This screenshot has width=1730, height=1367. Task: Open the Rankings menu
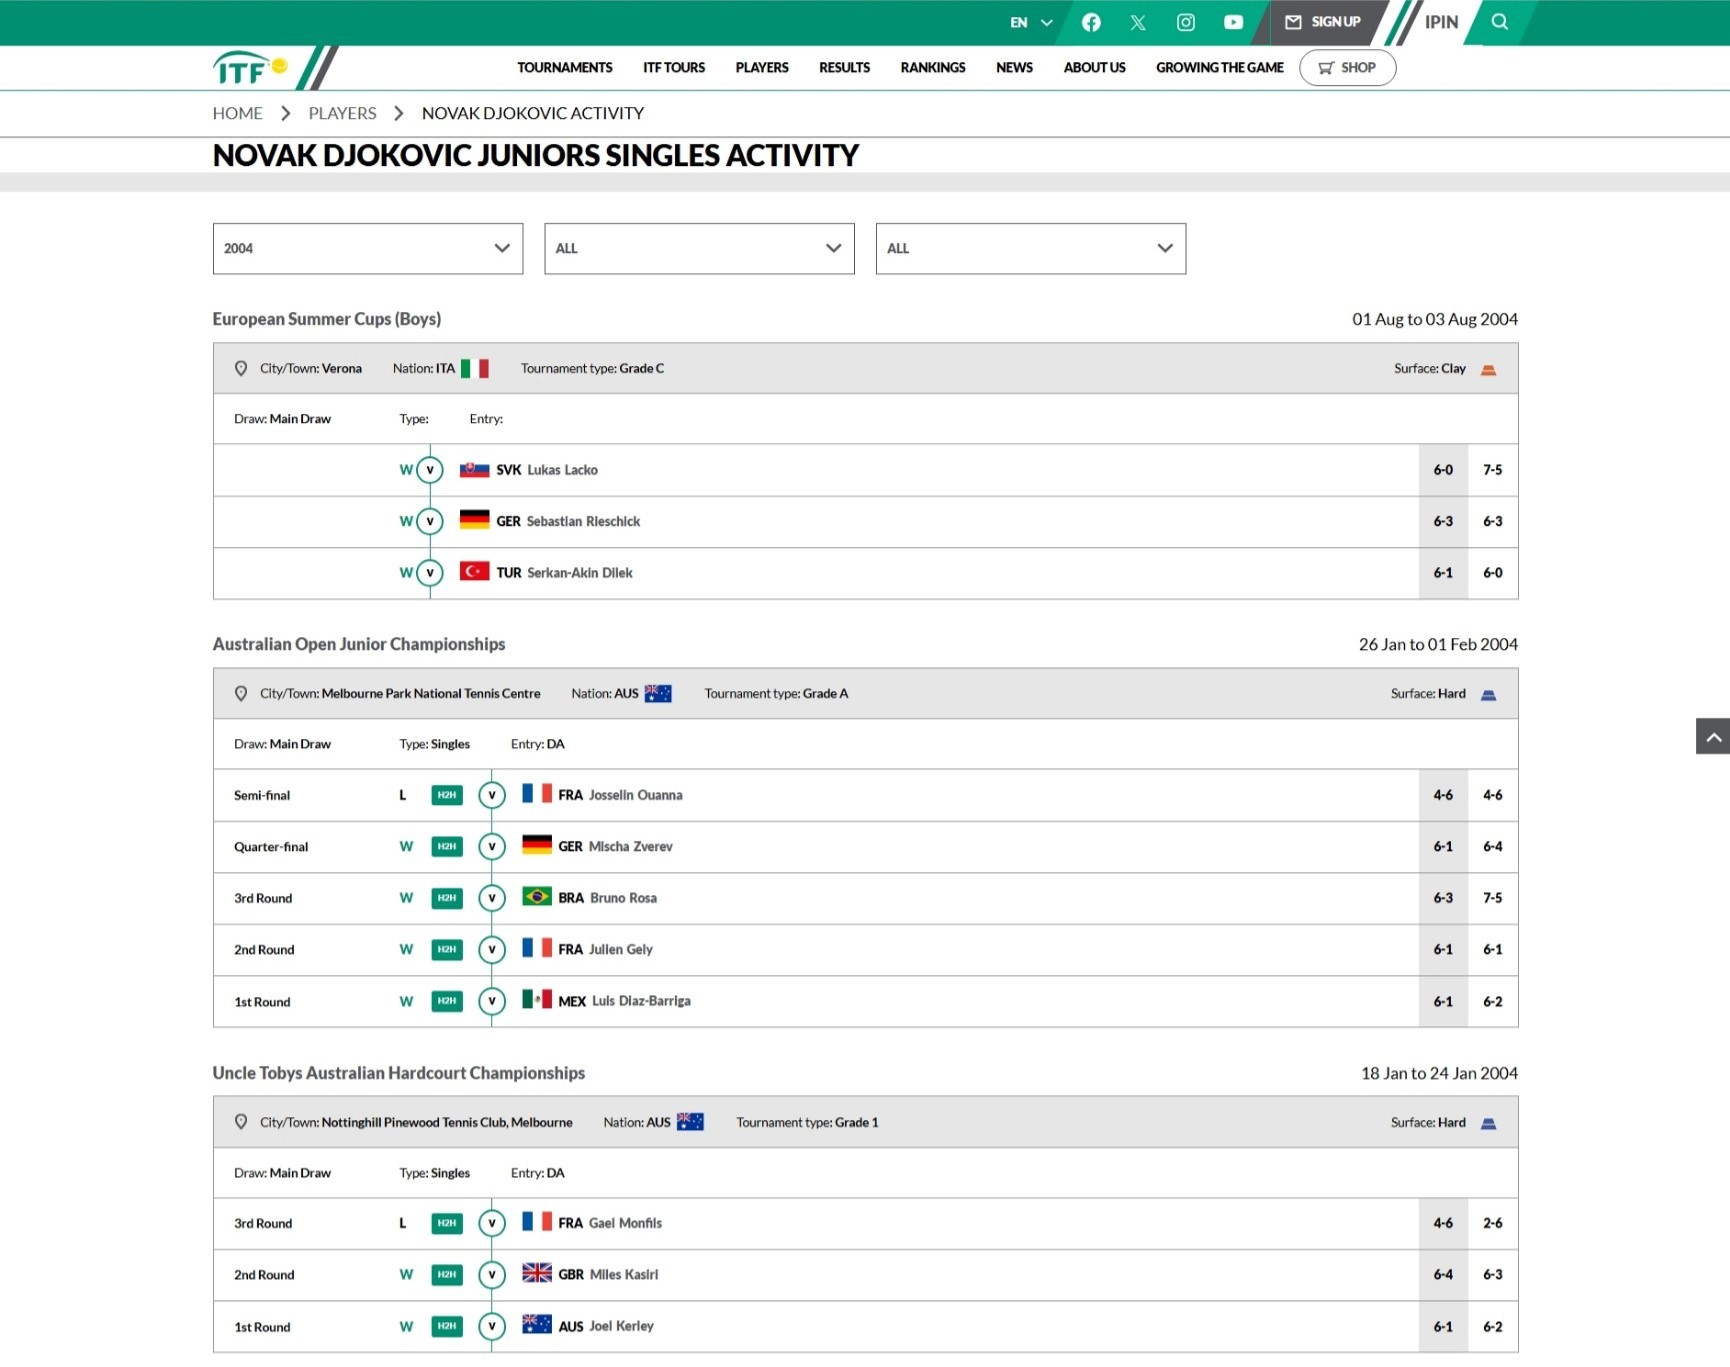[x=933, y=68]
